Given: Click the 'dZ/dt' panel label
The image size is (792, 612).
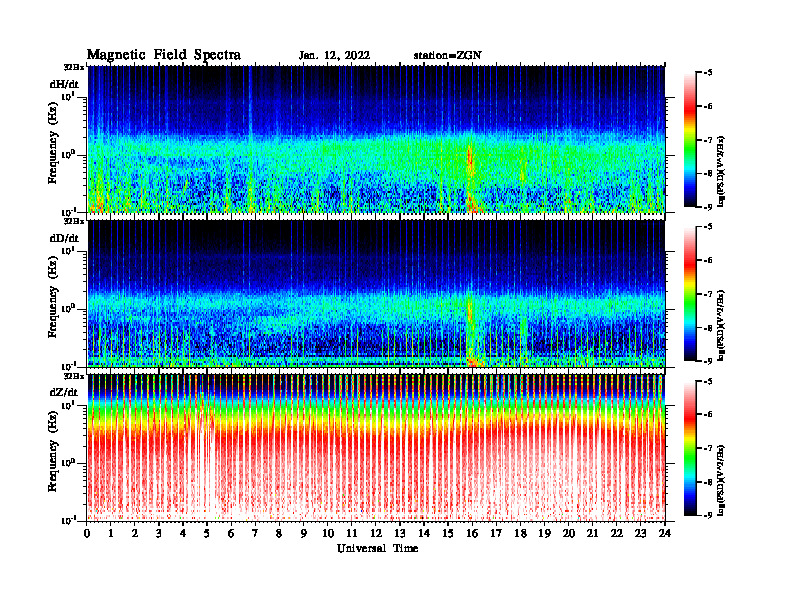Looking at the screenshot, I should 64,392.
